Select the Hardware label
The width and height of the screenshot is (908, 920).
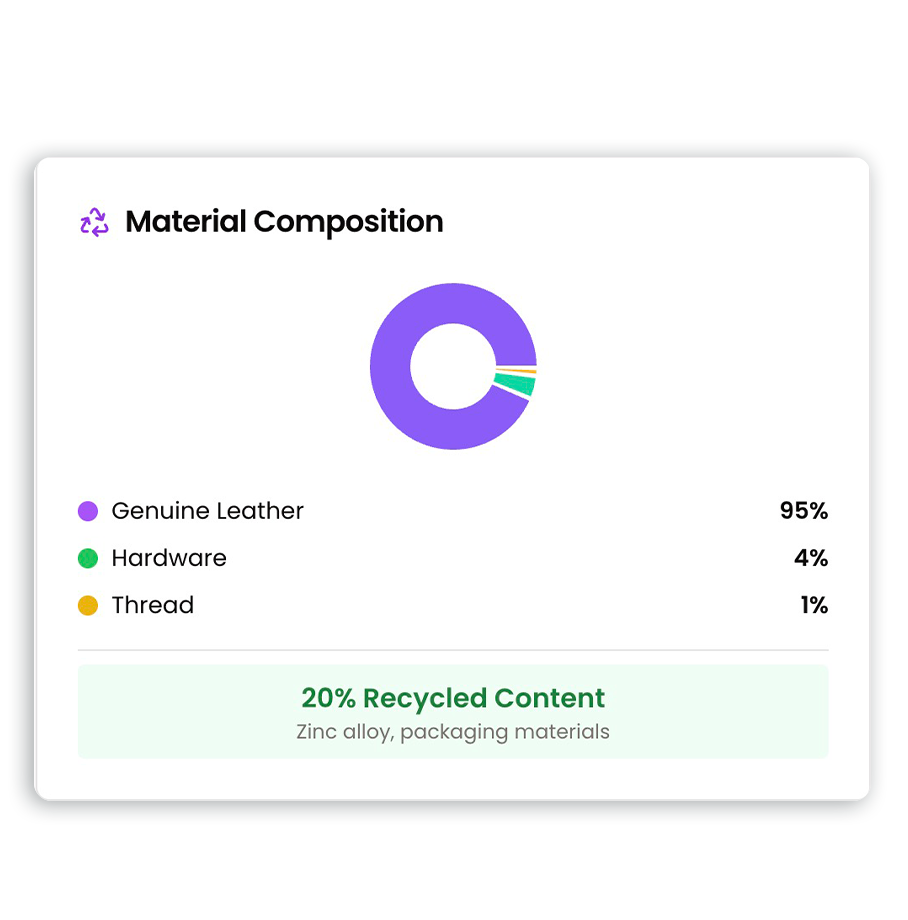point(169,558)
